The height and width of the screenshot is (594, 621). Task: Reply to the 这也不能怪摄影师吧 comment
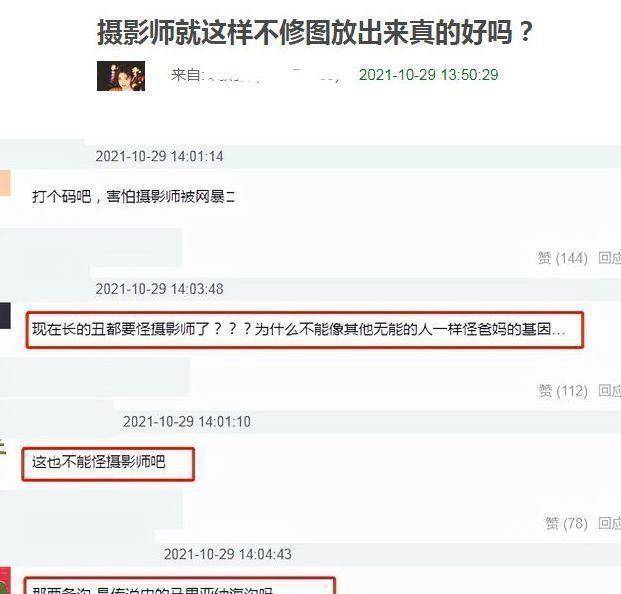[610, 524]
